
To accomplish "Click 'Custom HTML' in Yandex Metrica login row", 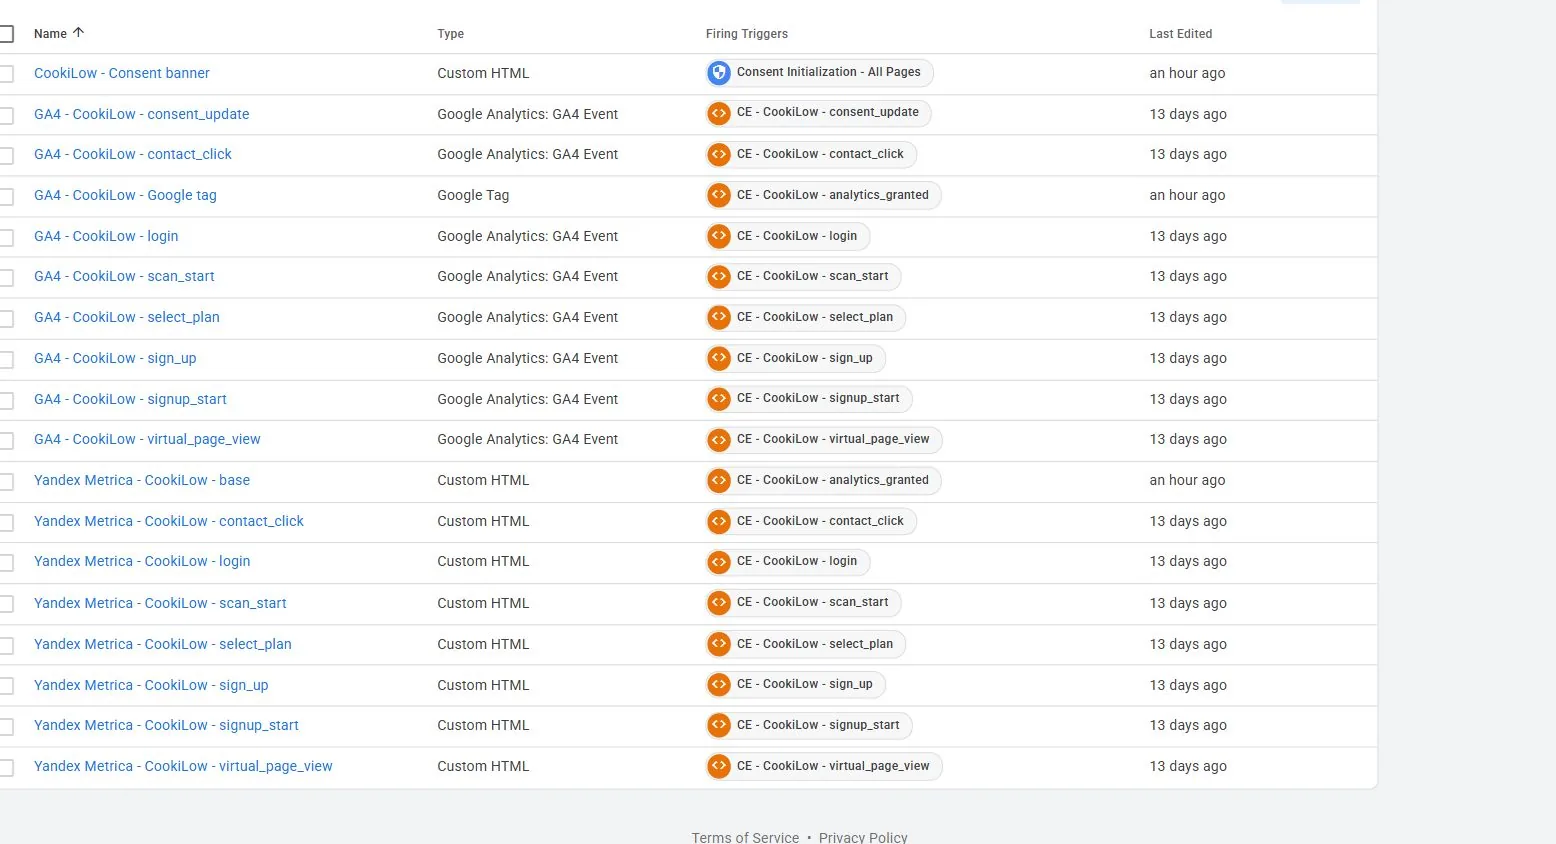I will 483,561.
